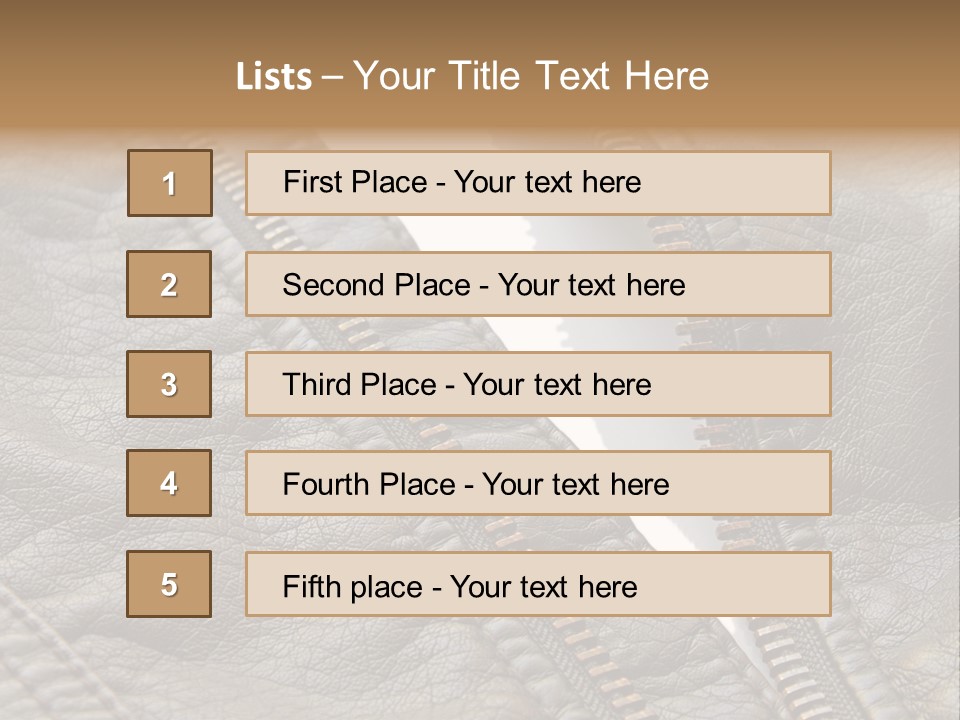Image resolution: width=960 pixels, height=720 pixels.
Task: Select the number 1 box
Action: point(170,183)
